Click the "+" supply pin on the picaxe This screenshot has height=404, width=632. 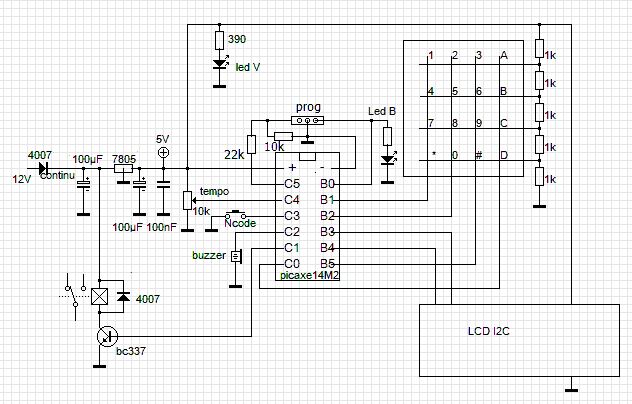coord(293,167)
